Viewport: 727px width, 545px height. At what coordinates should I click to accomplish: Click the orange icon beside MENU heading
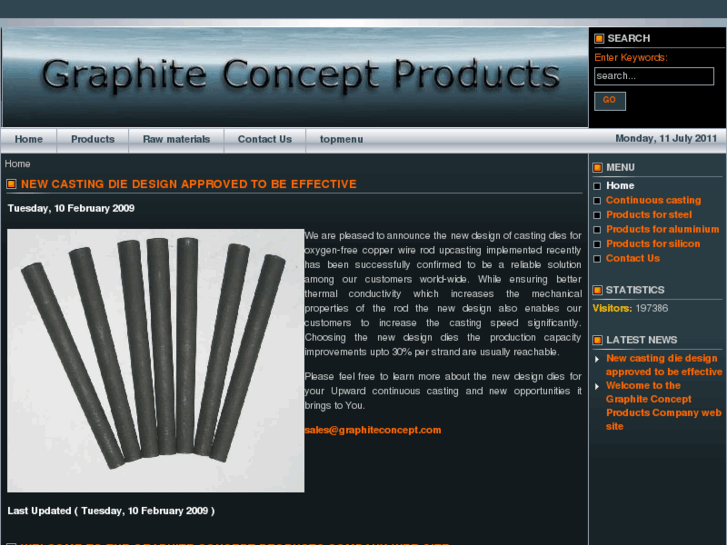598,167
